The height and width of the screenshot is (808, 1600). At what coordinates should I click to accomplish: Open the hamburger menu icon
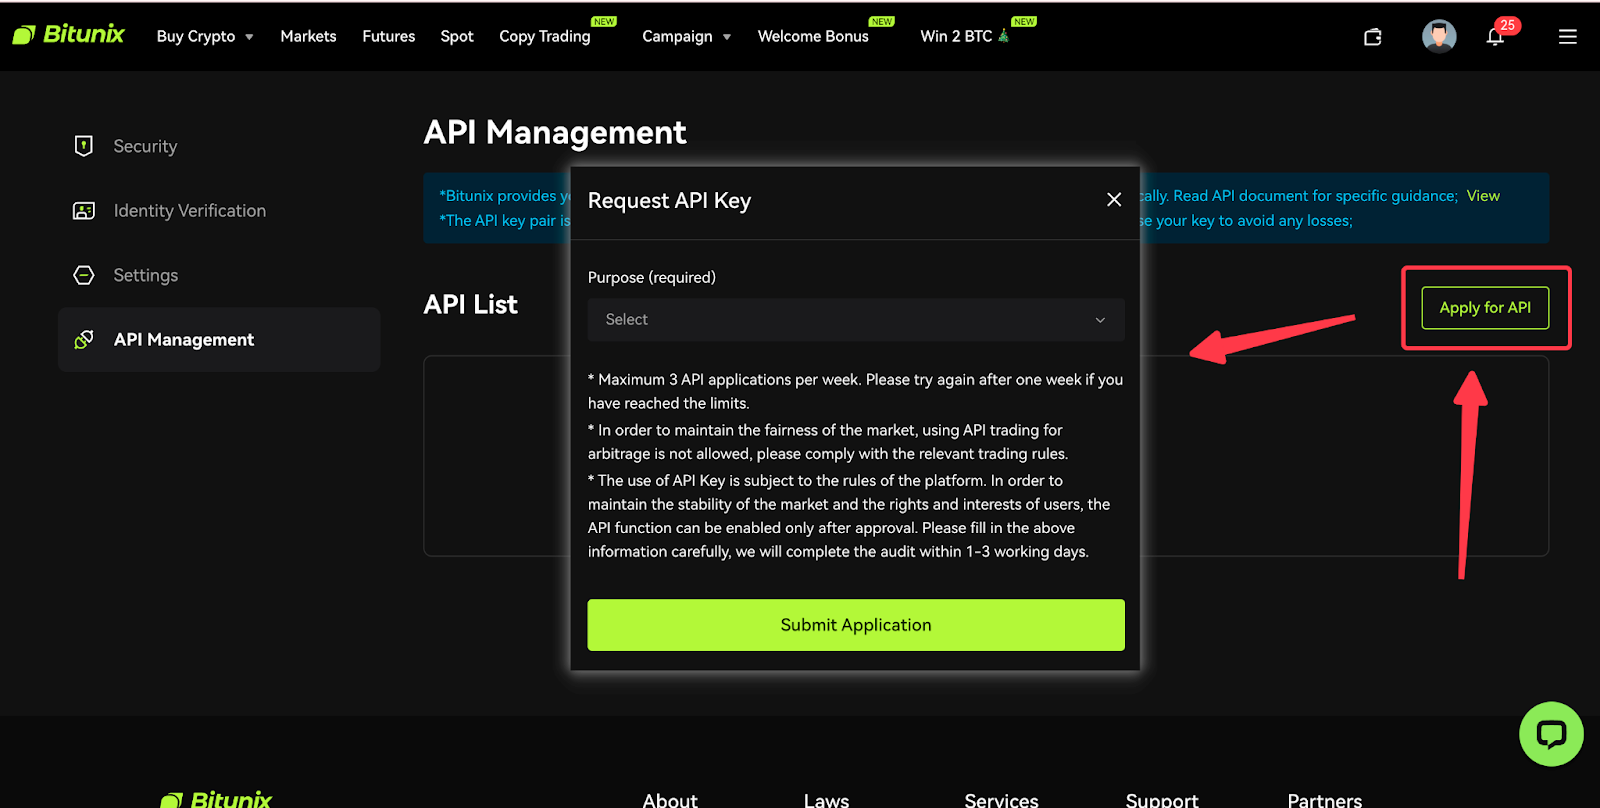(x=1567, y=37)
